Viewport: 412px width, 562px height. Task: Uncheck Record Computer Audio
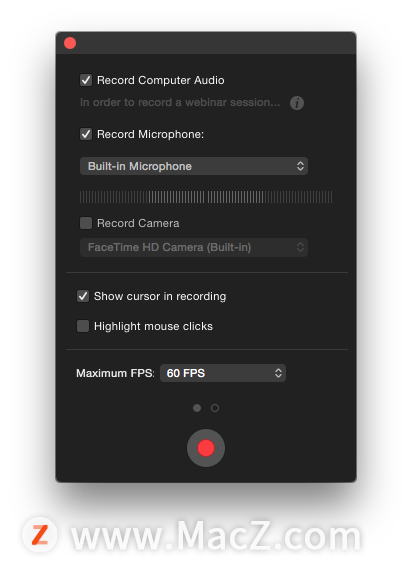pos(86,80)
